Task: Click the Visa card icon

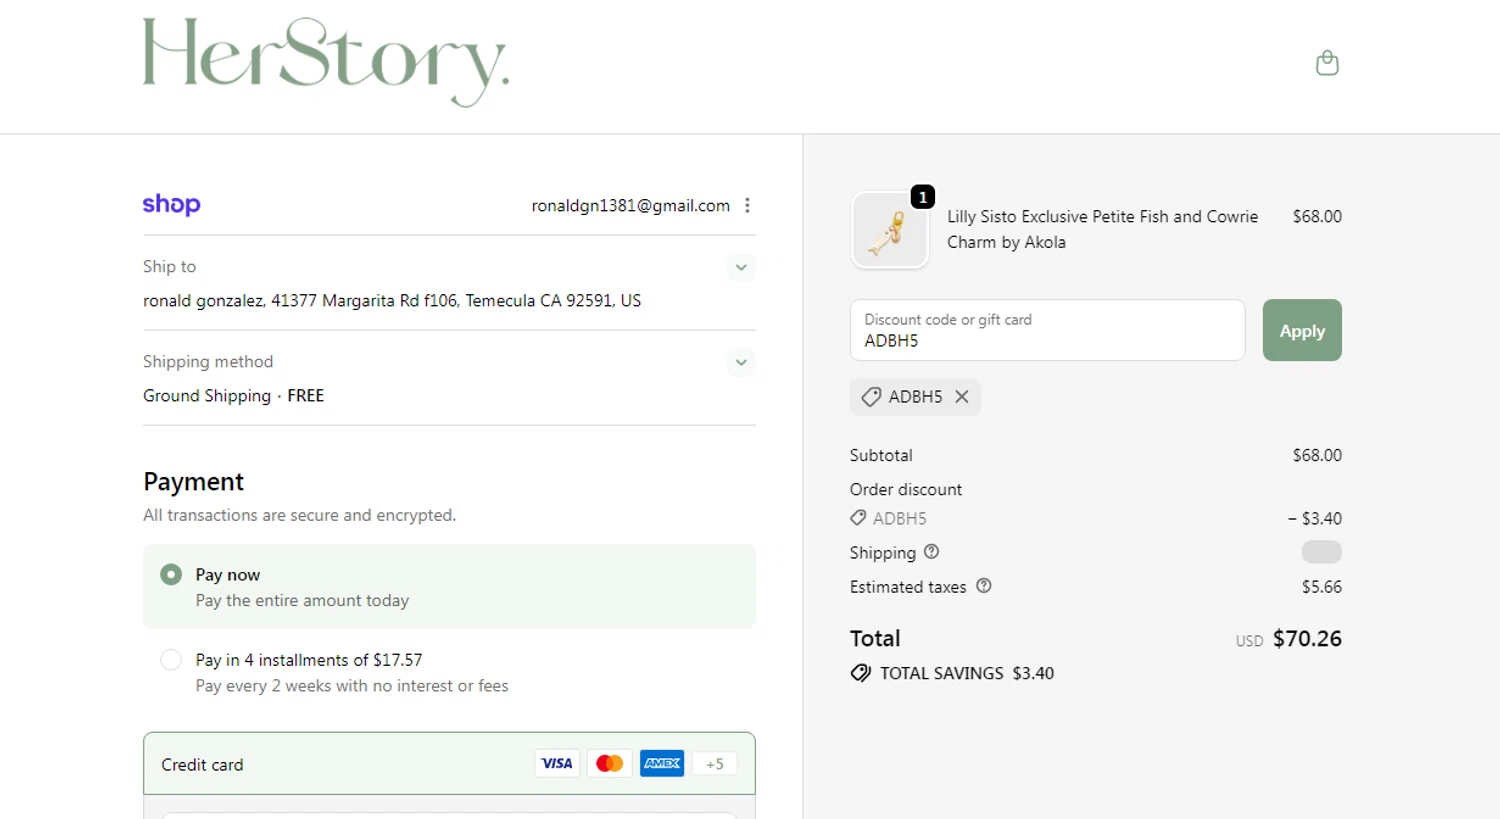Action: [557, 764]
